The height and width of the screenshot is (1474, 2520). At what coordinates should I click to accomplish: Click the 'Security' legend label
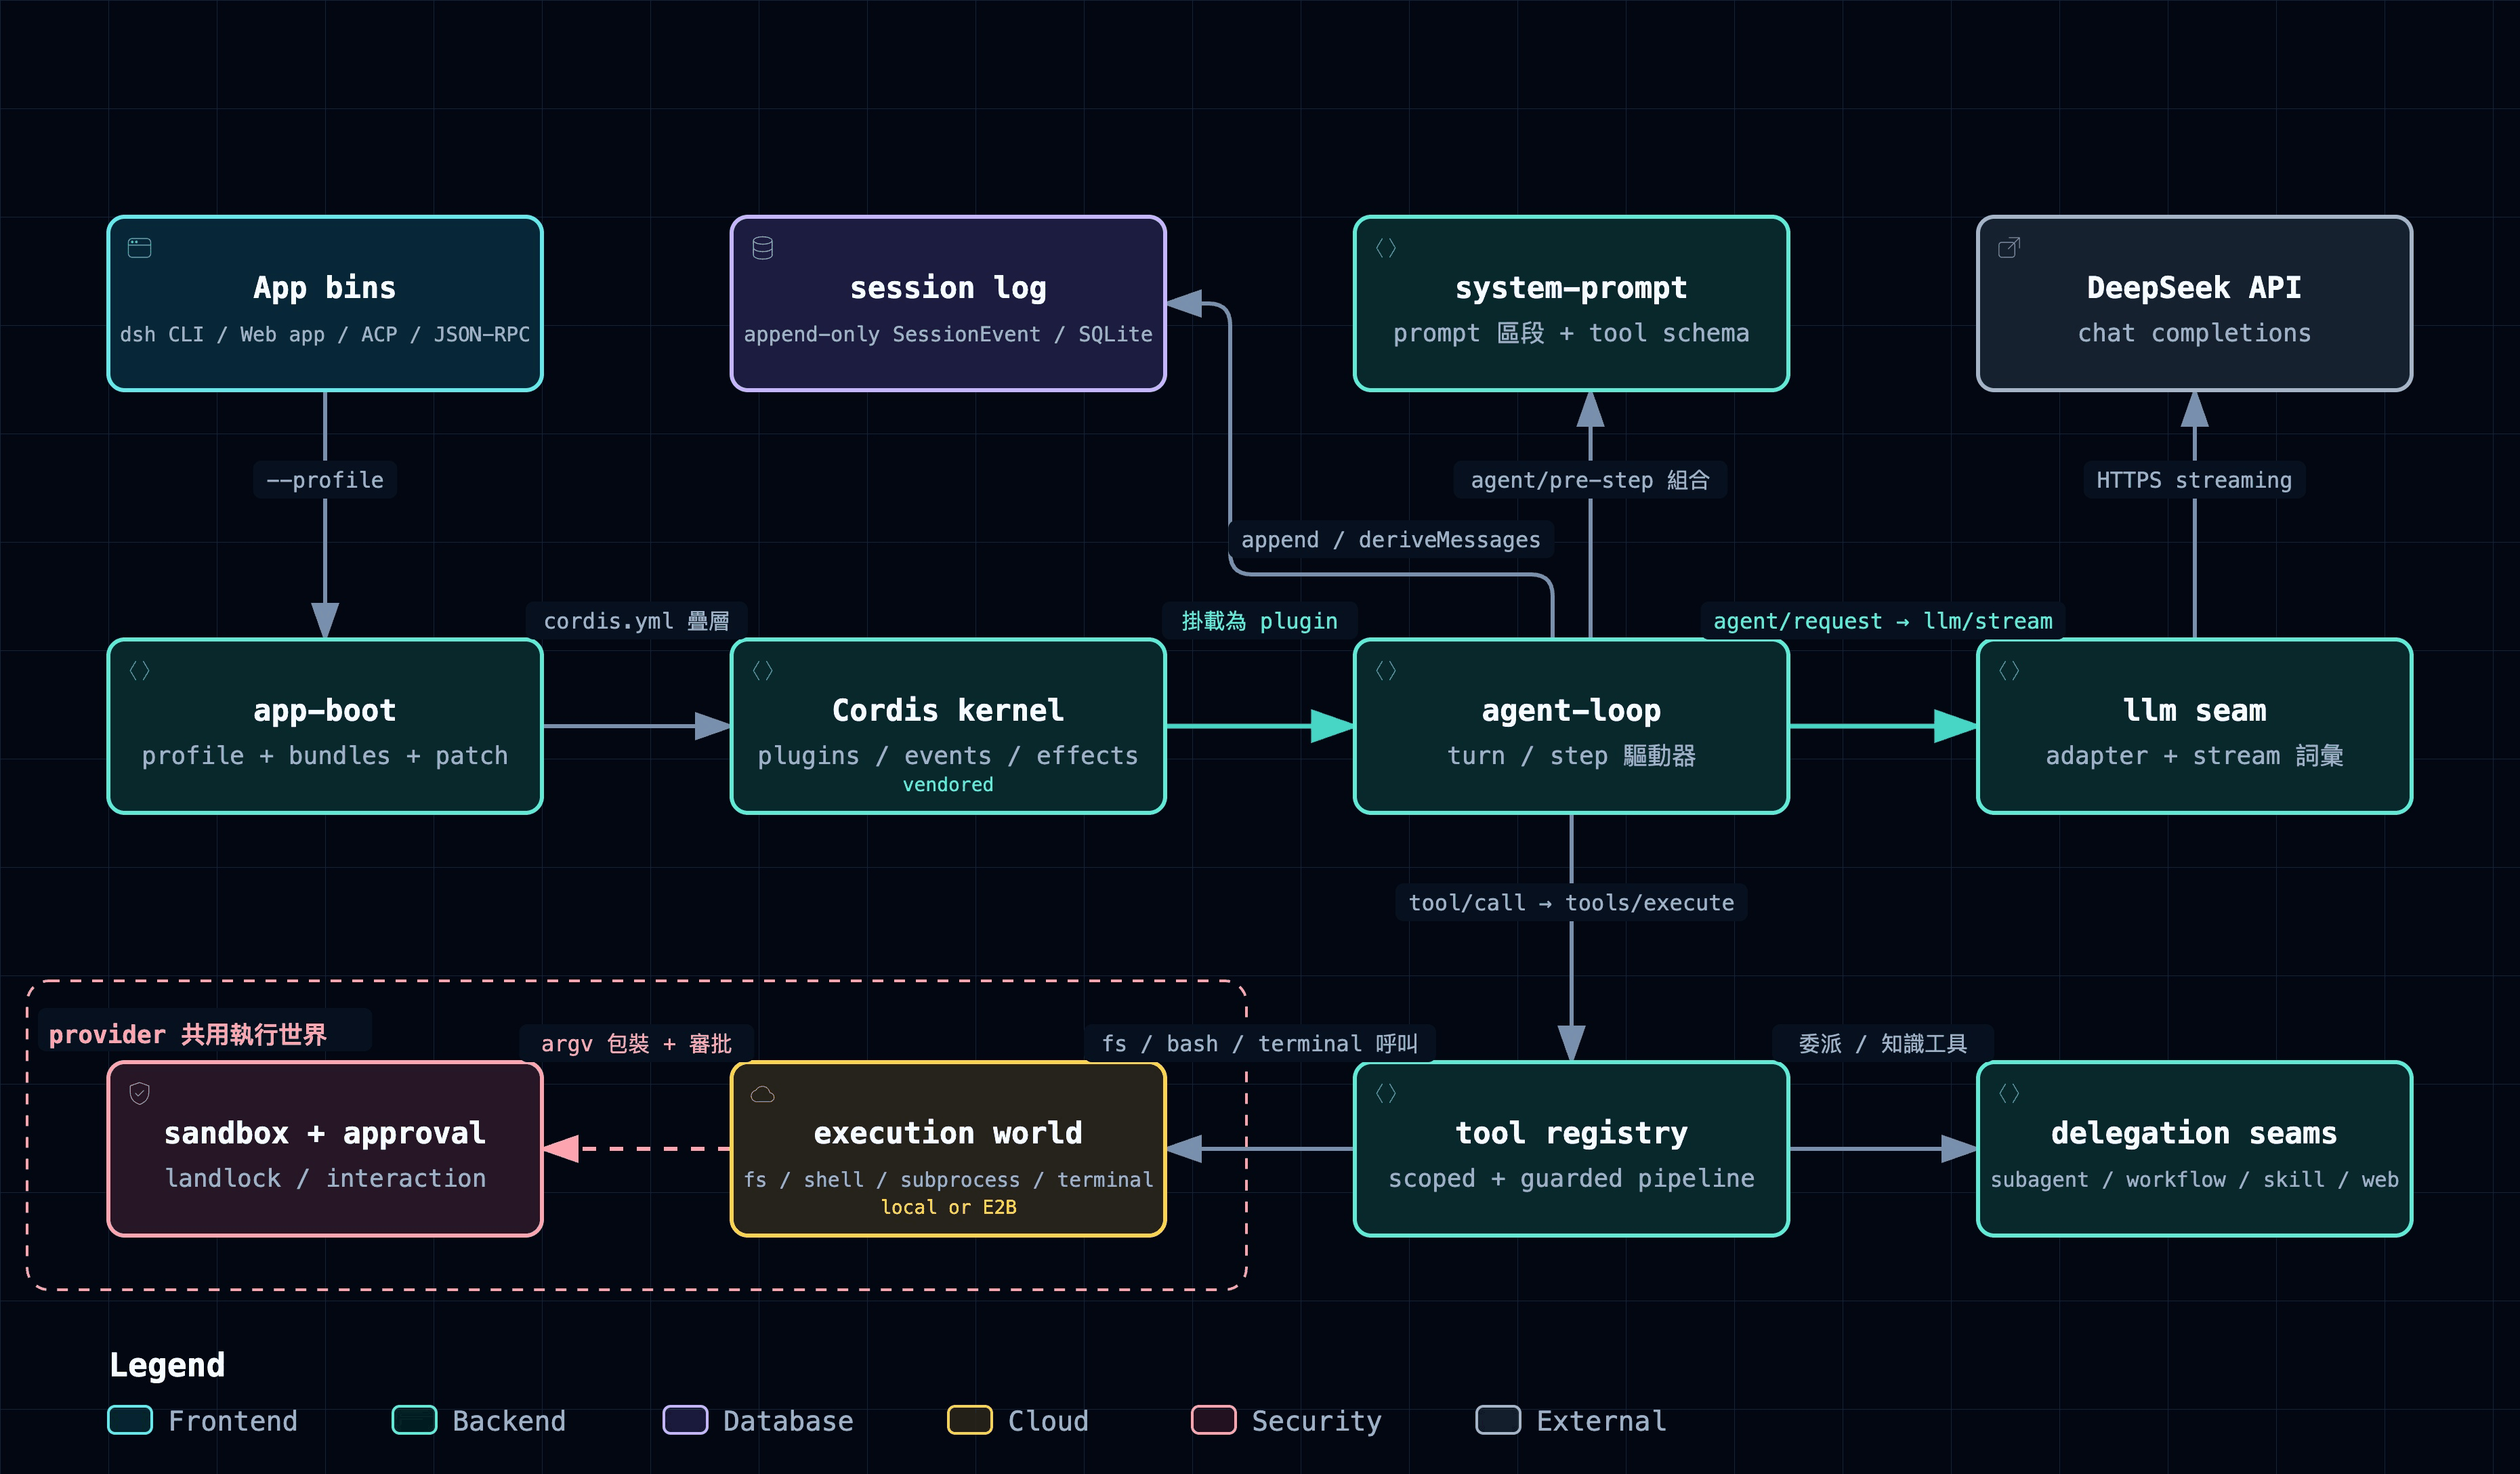pyautogui.click(x=1317, y=1421)
